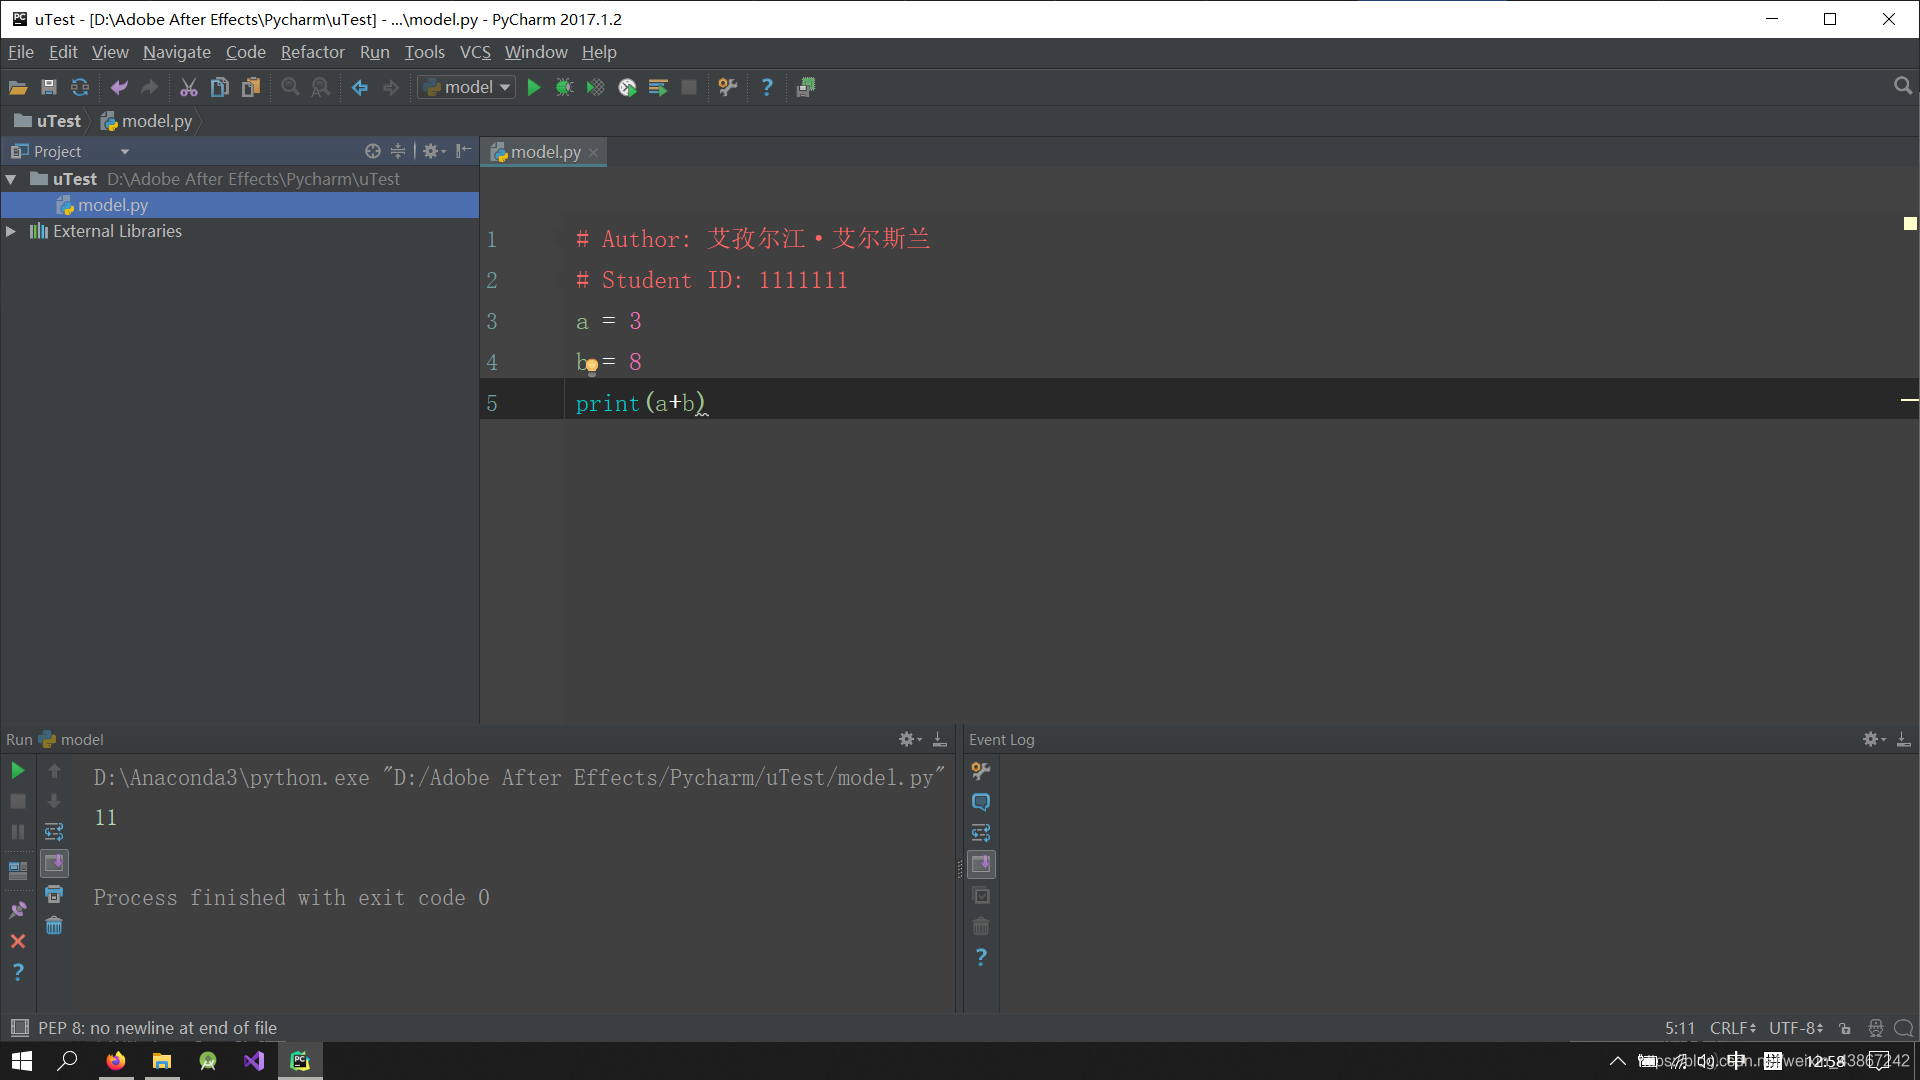Image resolution: width=1920 pixels, height=1080 pixels.
Task: Open the Navigate menu
Action: click(x=177, y=52)
